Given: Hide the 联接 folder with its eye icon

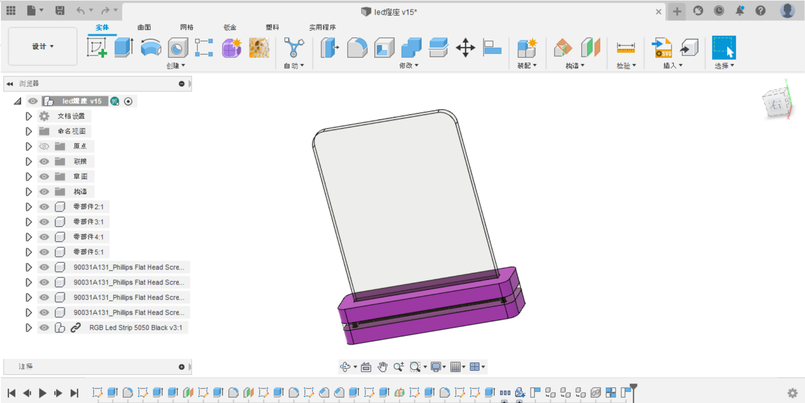Looking at the screenshot, I should click(x=44, y=161).
